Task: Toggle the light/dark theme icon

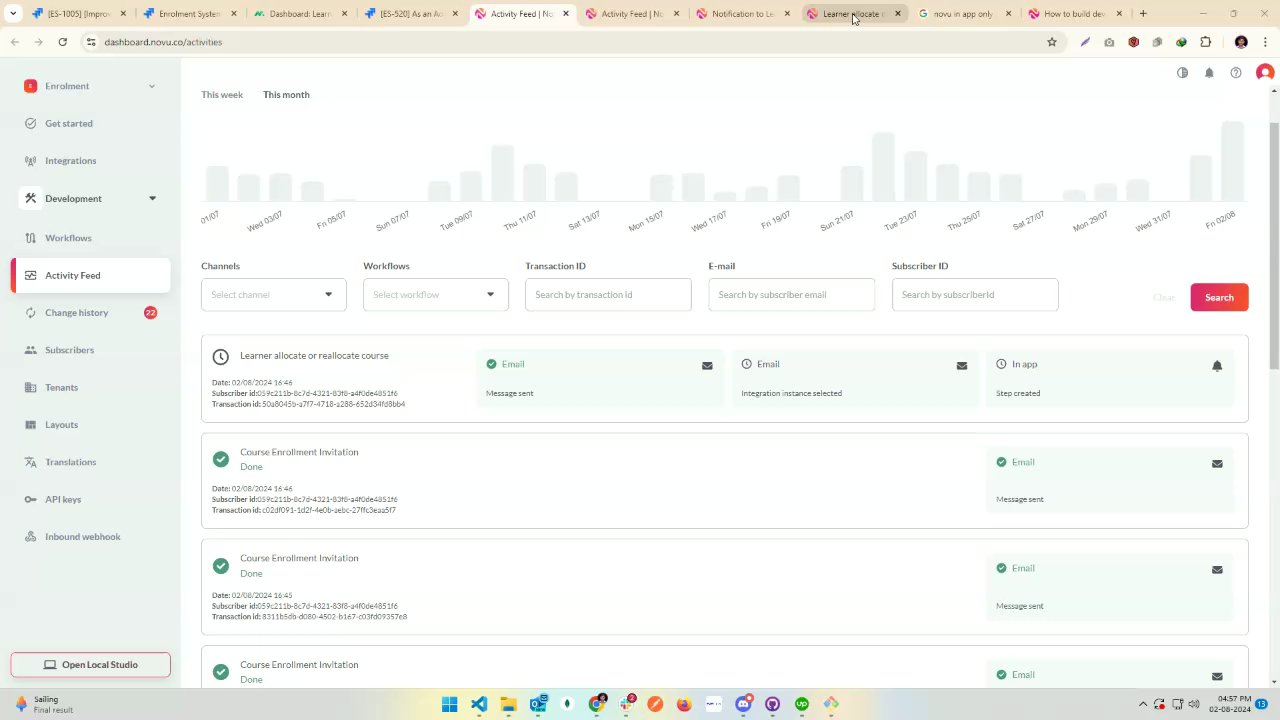Action: tap(1182, 73)
